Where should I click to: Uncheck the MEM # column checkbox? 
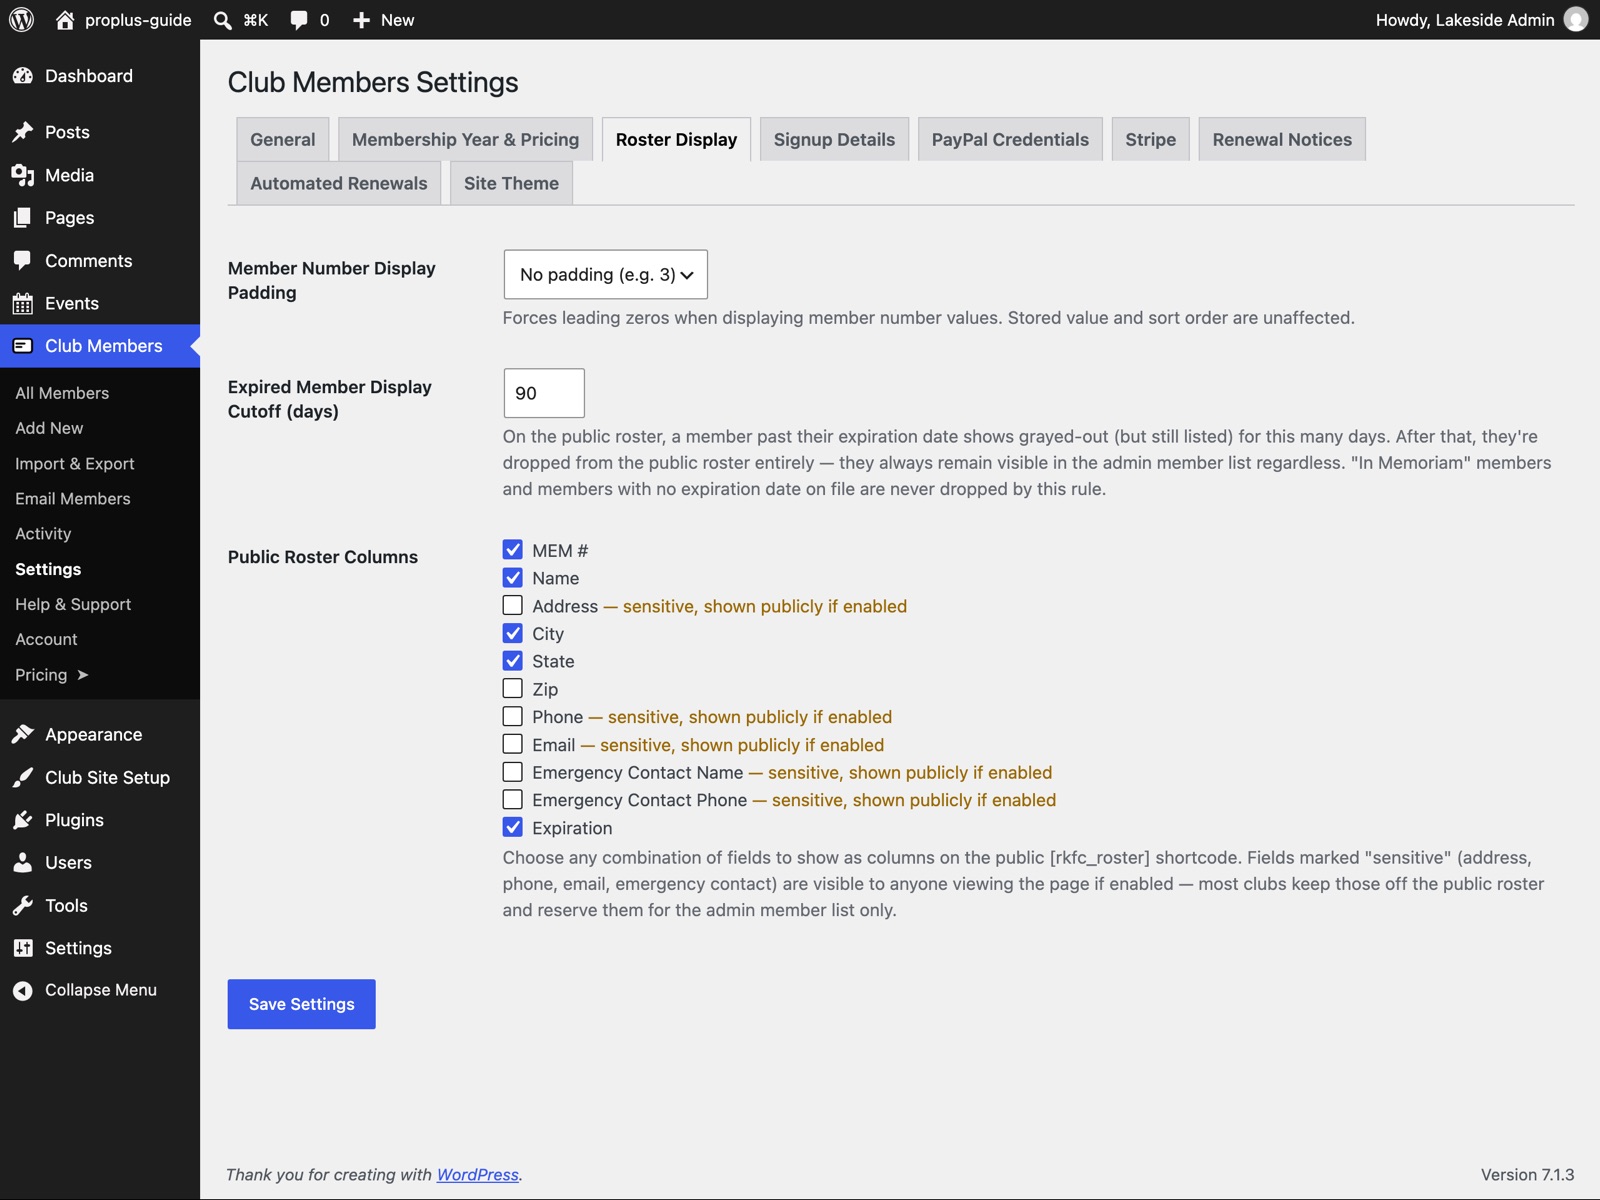513,550
